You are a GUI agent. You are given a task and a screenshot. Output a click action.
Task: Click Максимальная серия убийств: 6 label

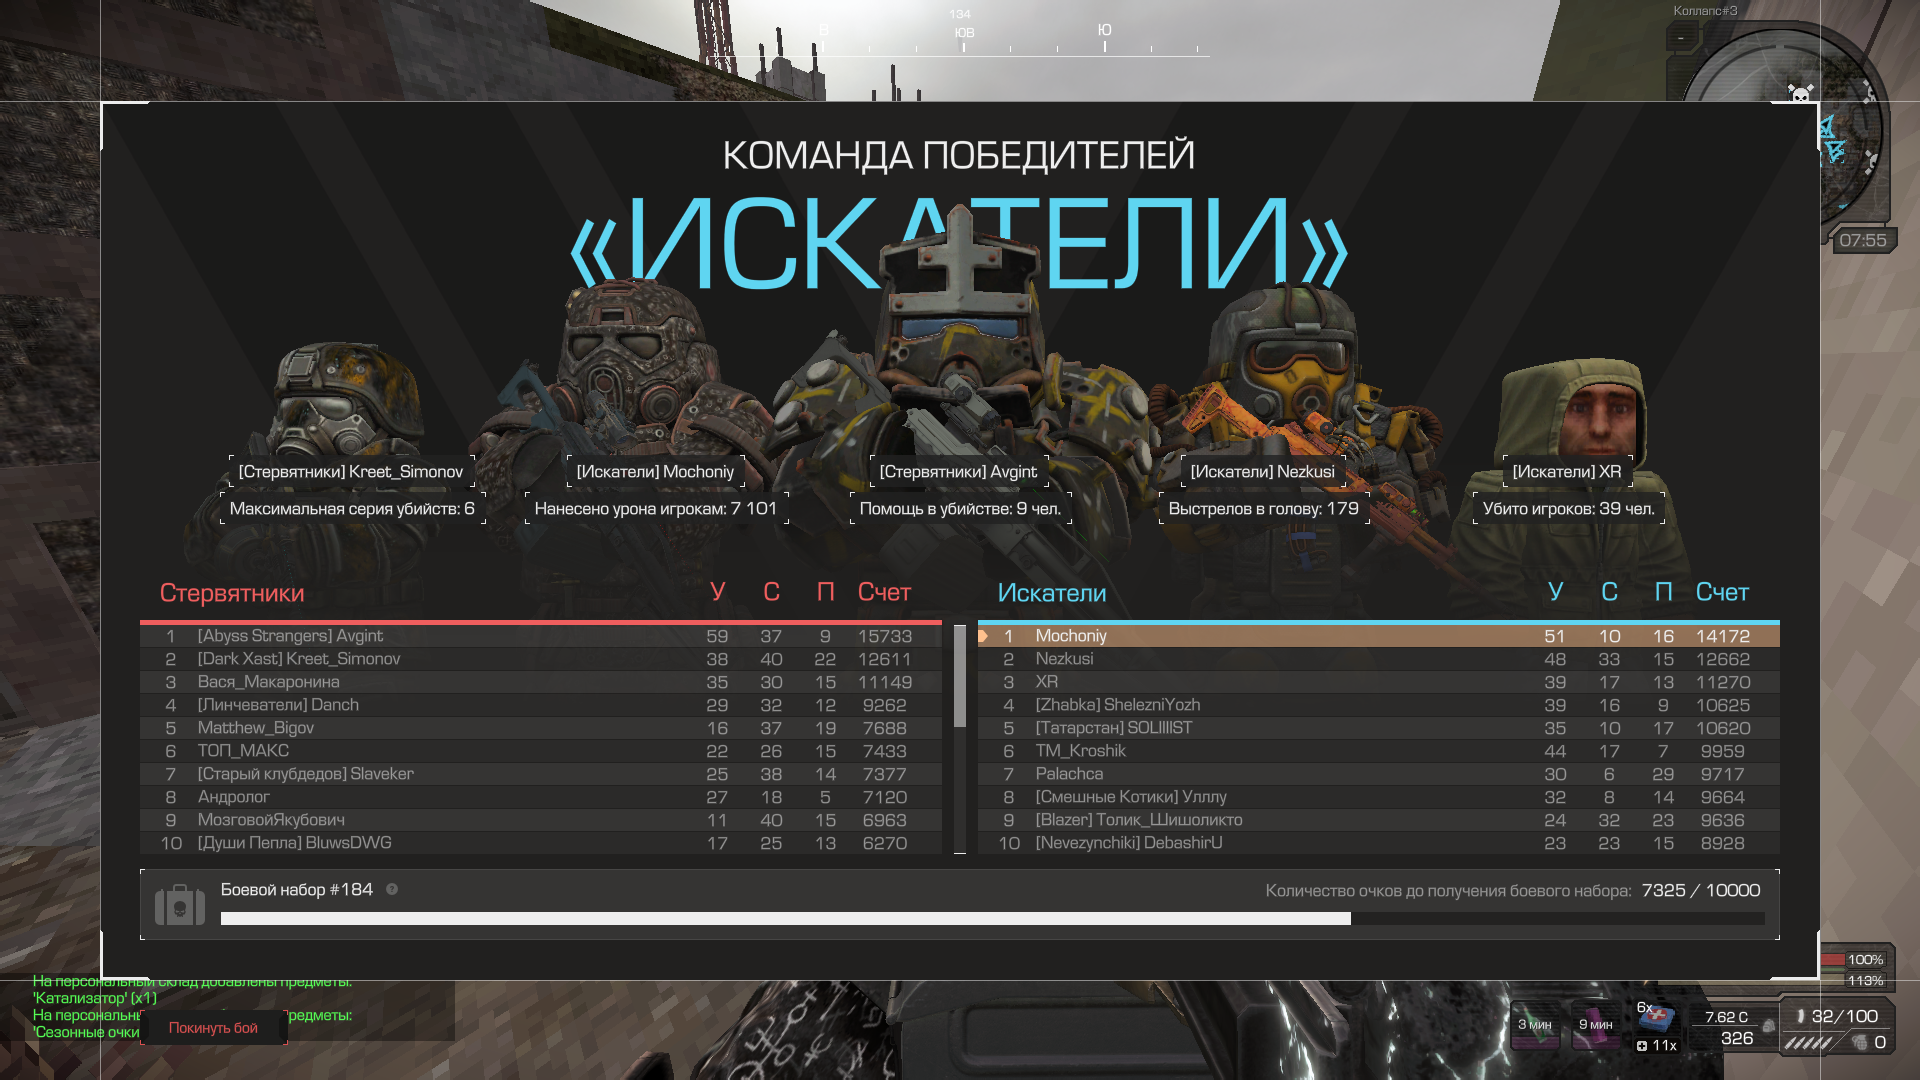pos(352,508)
